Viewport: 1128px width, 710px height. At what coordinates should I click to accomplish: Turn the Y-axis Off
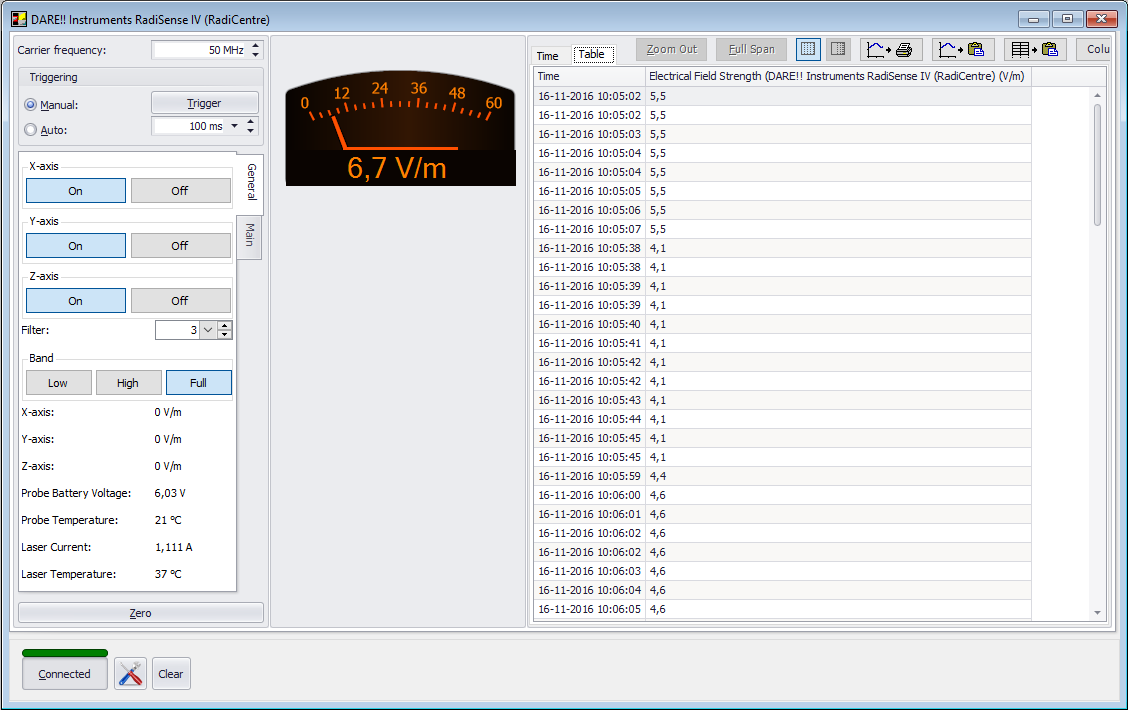coord(180,246)
